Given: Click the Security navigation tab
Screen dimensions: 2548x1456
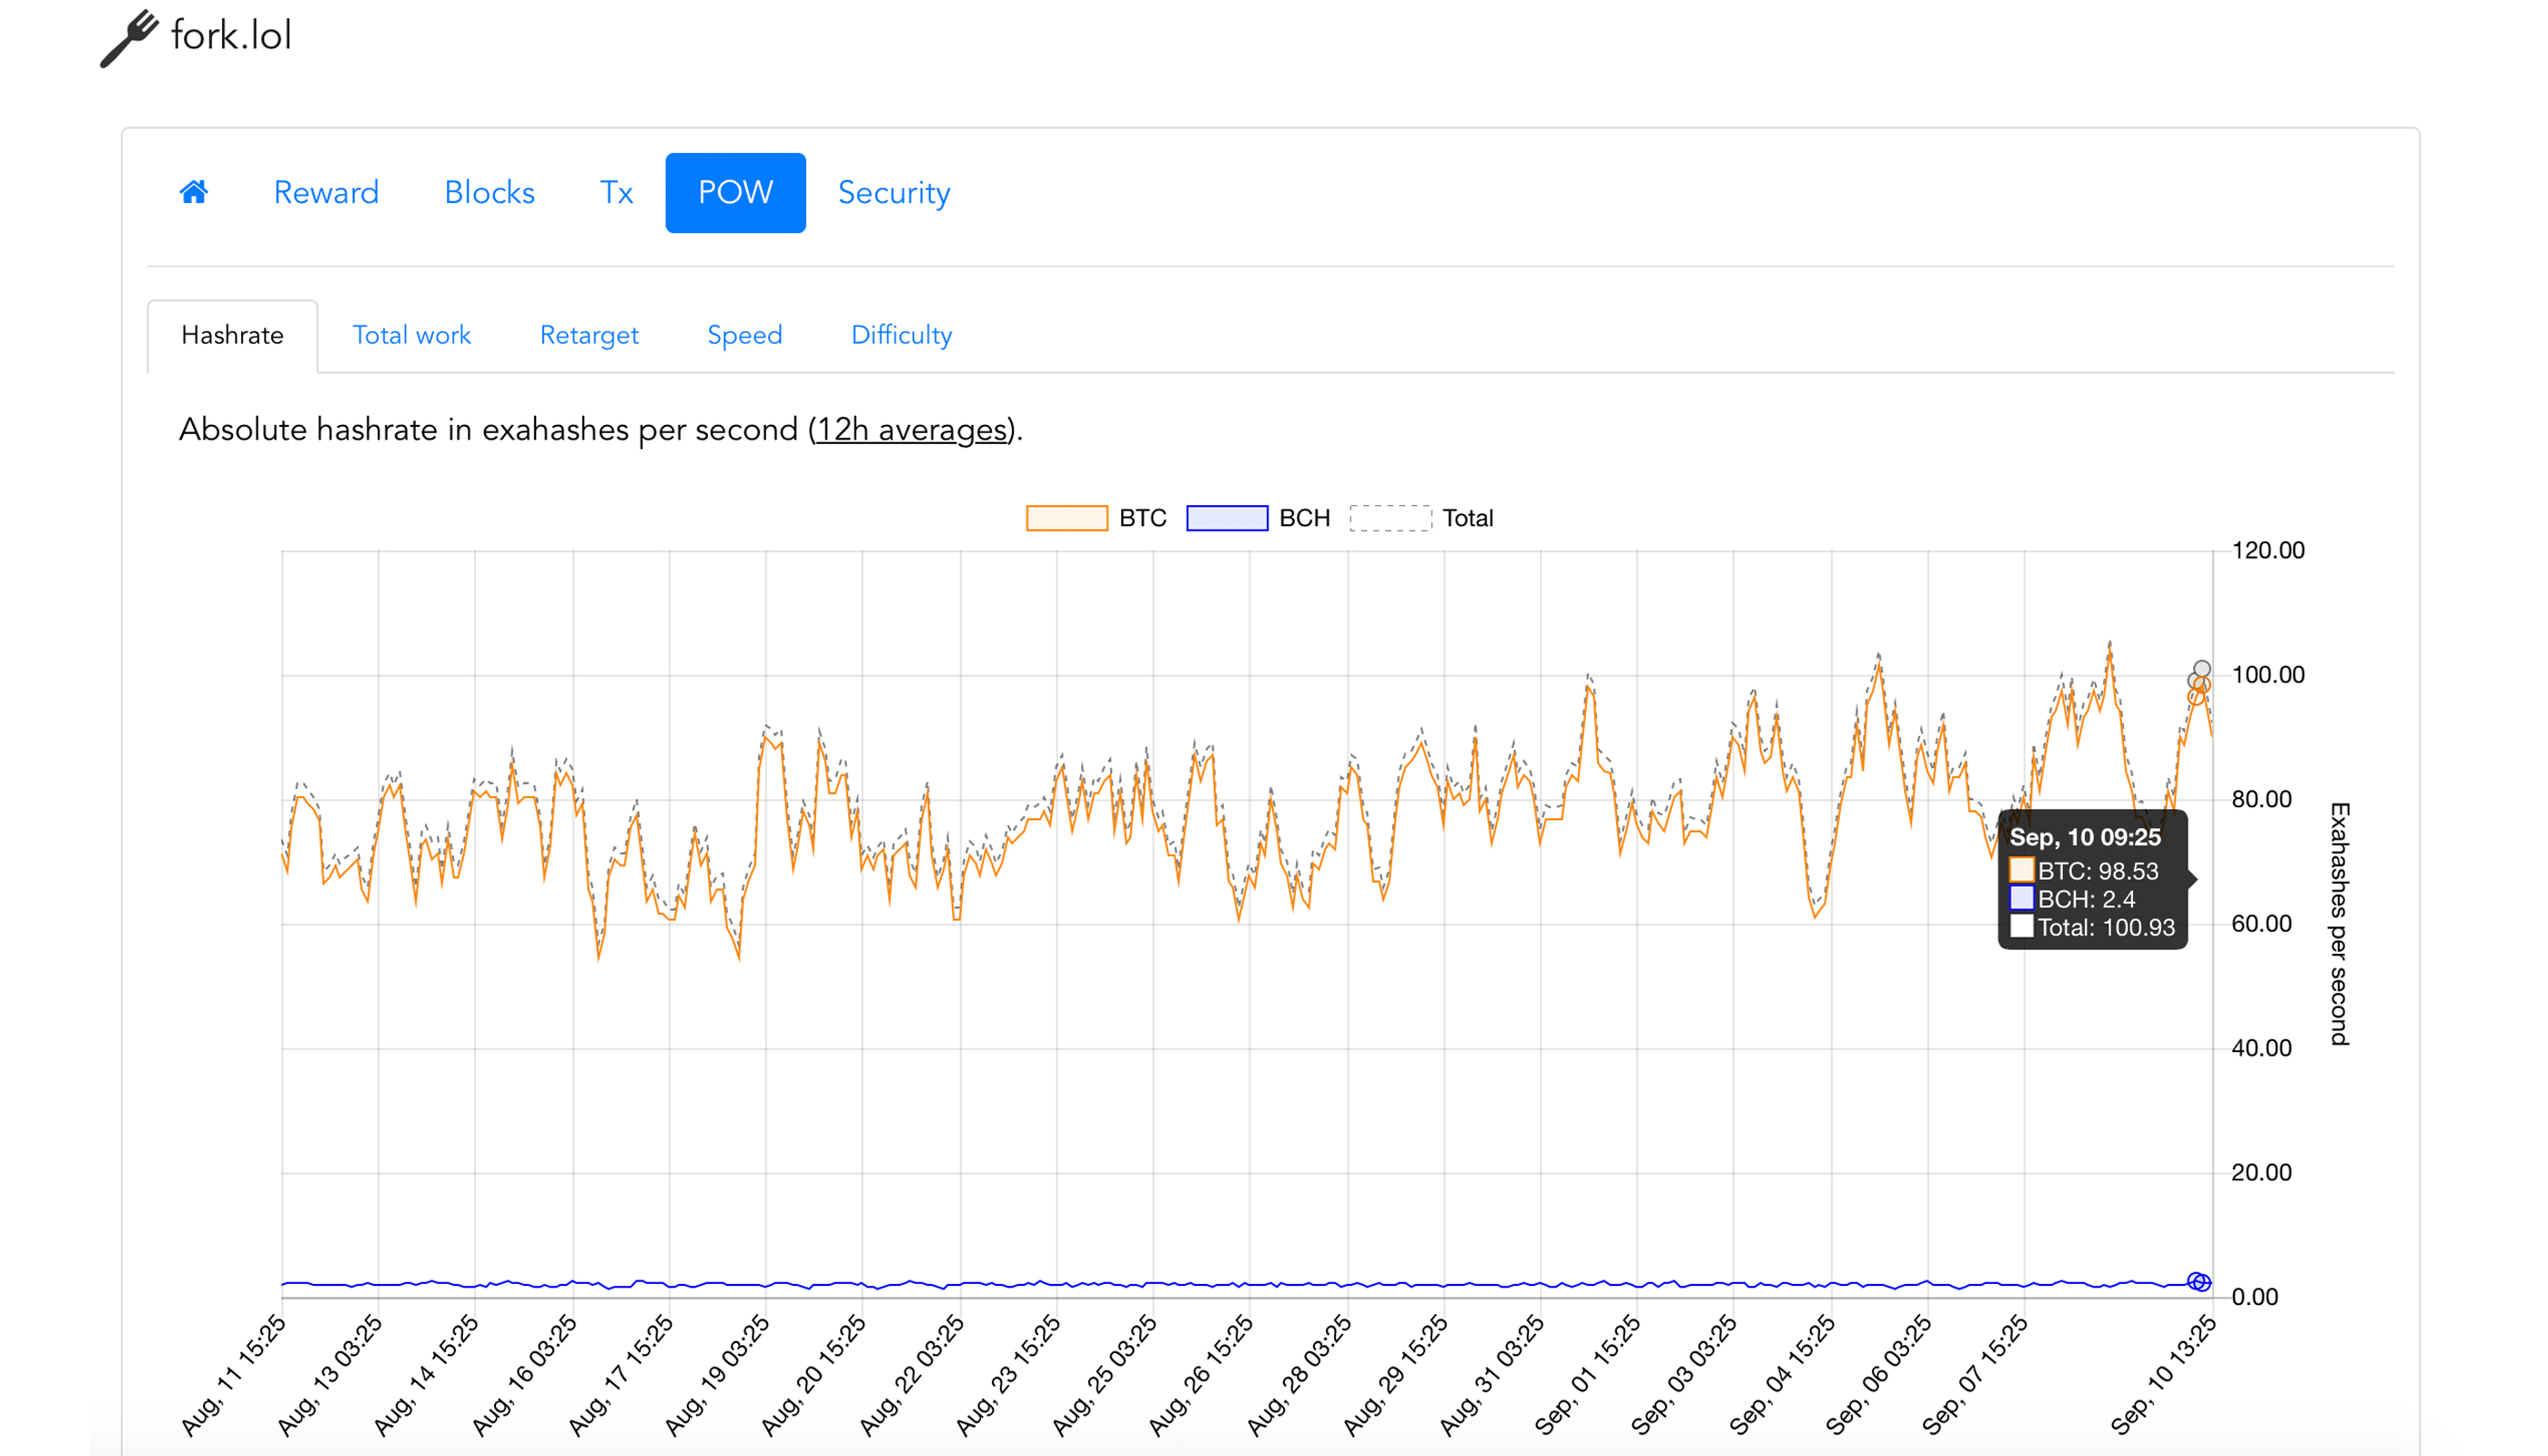Looking at the screenshot, I should pyautogui.click(x=893, y=193).
